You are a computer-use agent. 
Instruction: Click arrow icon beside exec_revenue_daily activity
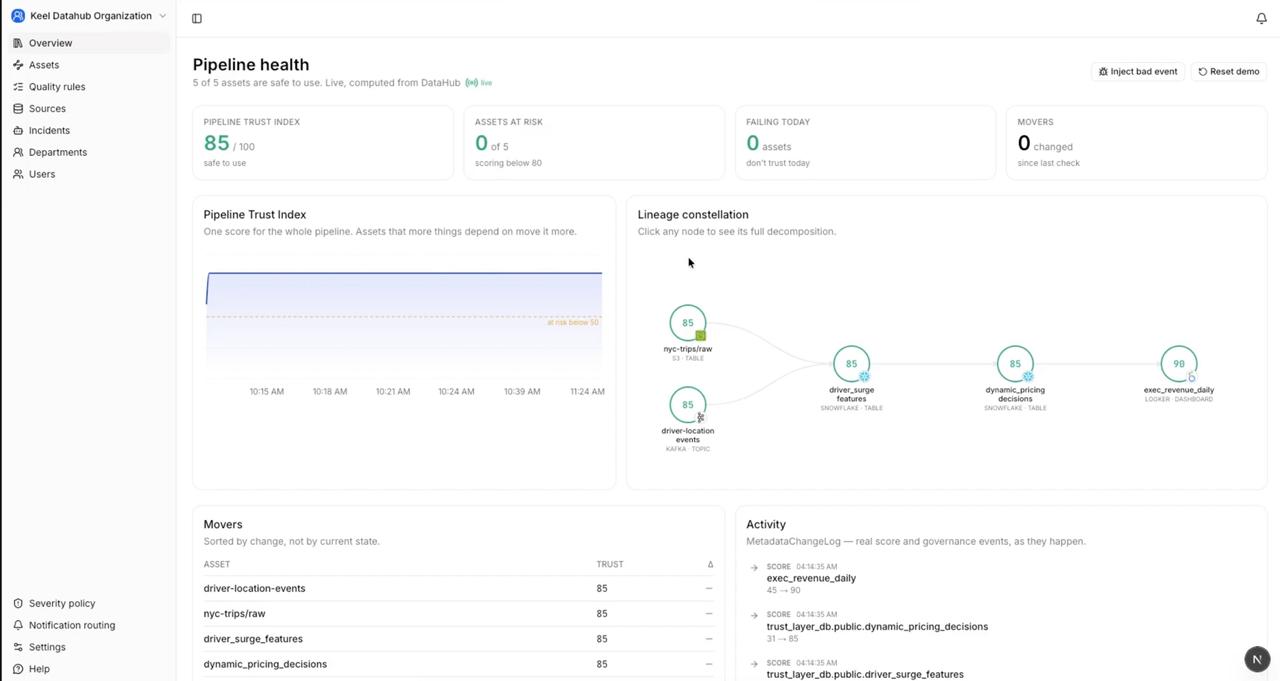tap(754, 568)
